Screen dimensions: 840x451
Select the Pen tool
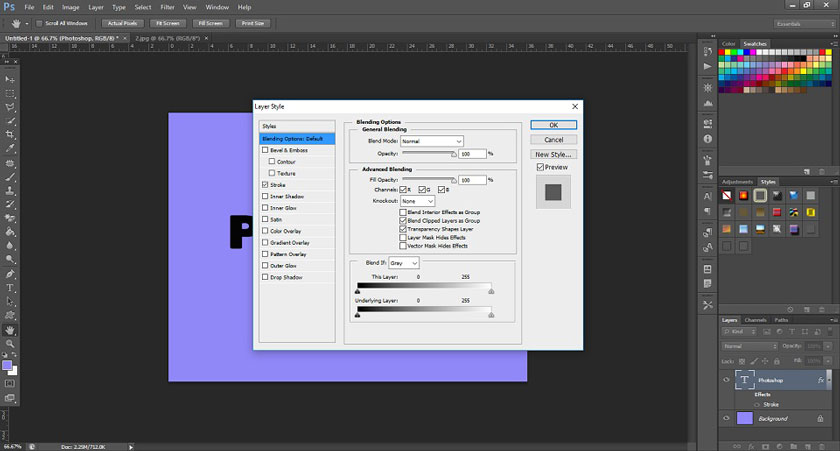pos(10,274)
